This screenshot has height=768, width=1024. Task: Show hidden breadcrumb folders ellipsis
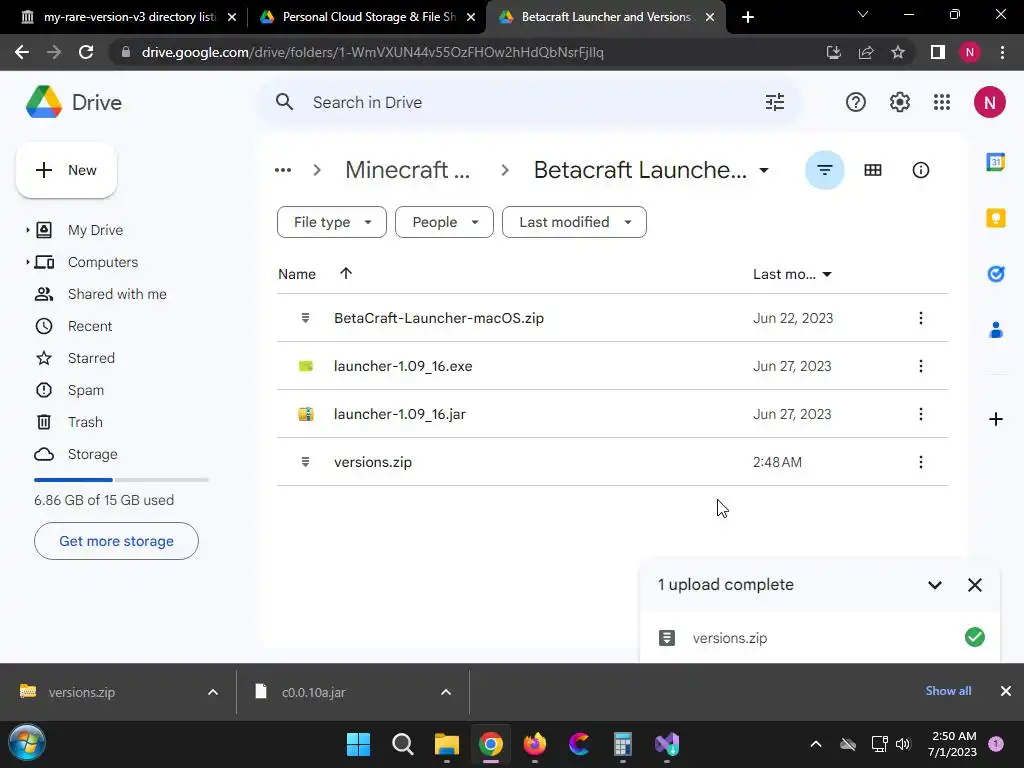click(x=283, y=170)
